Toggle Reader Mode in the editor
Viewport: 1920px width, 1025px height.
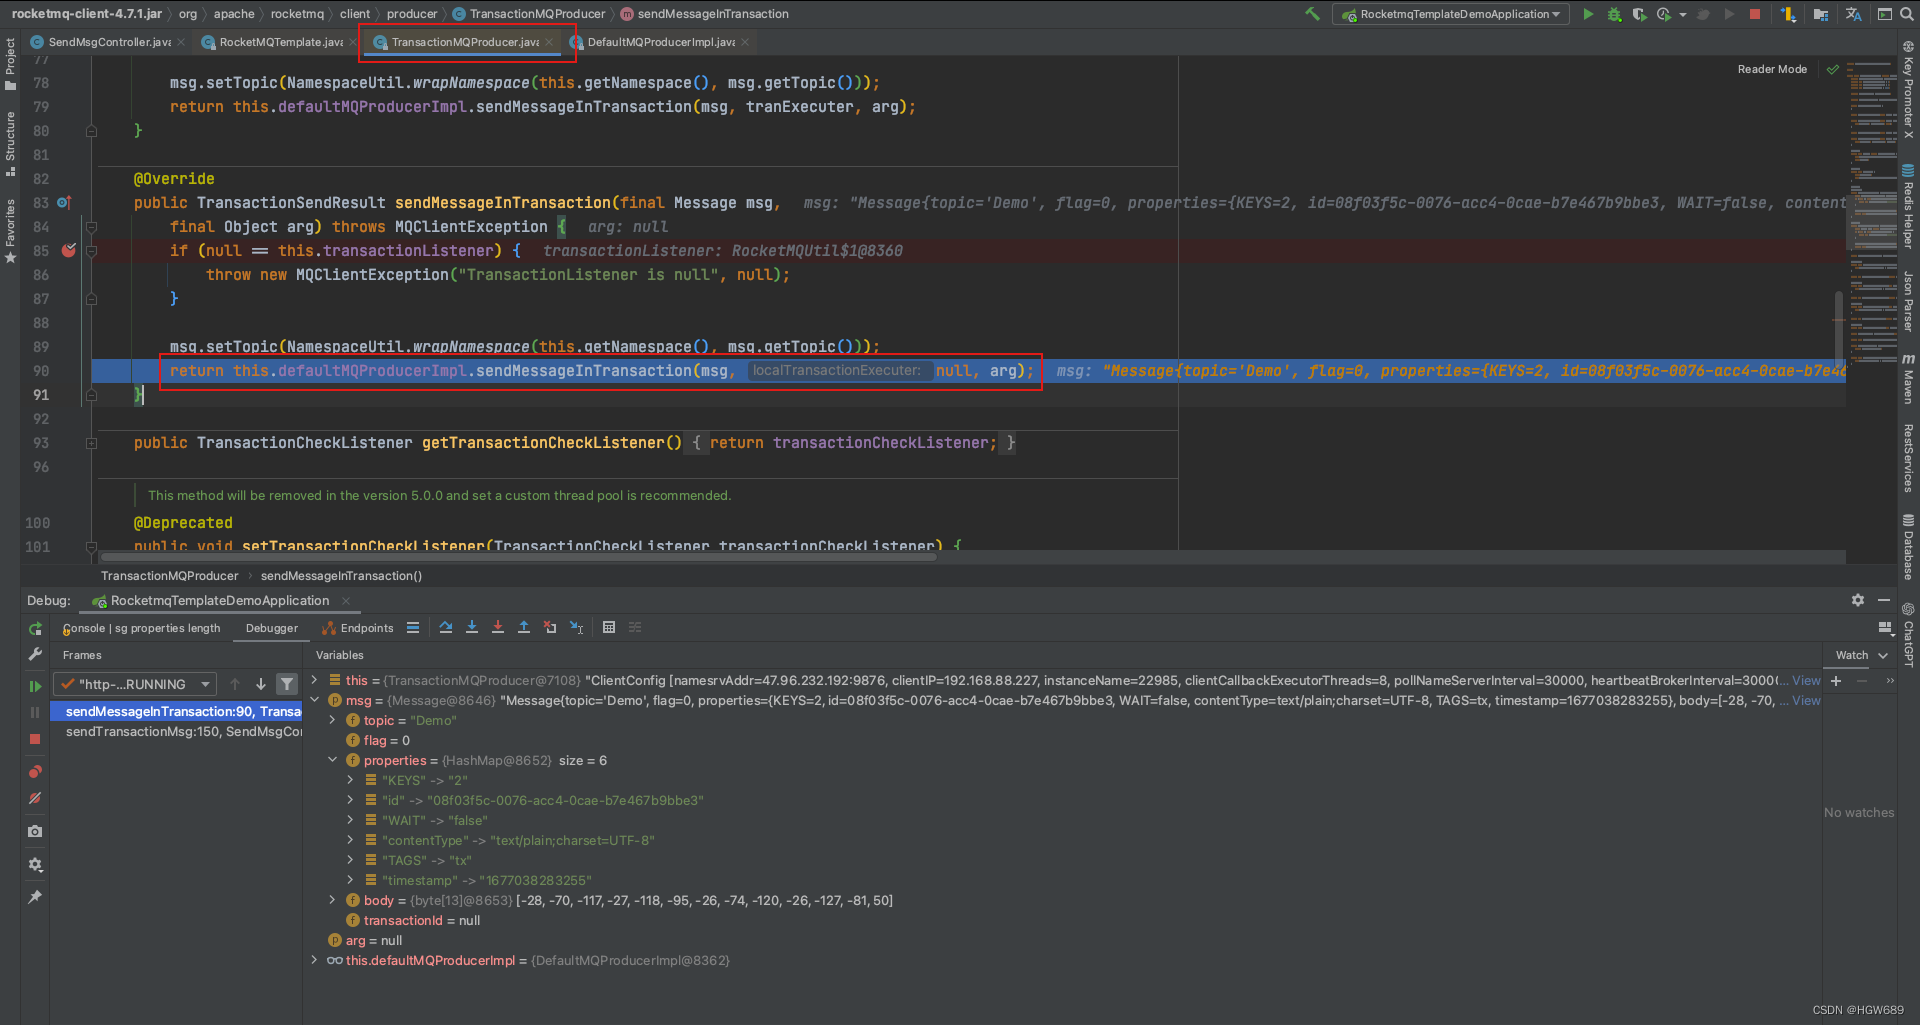(x=1772, y=69)
